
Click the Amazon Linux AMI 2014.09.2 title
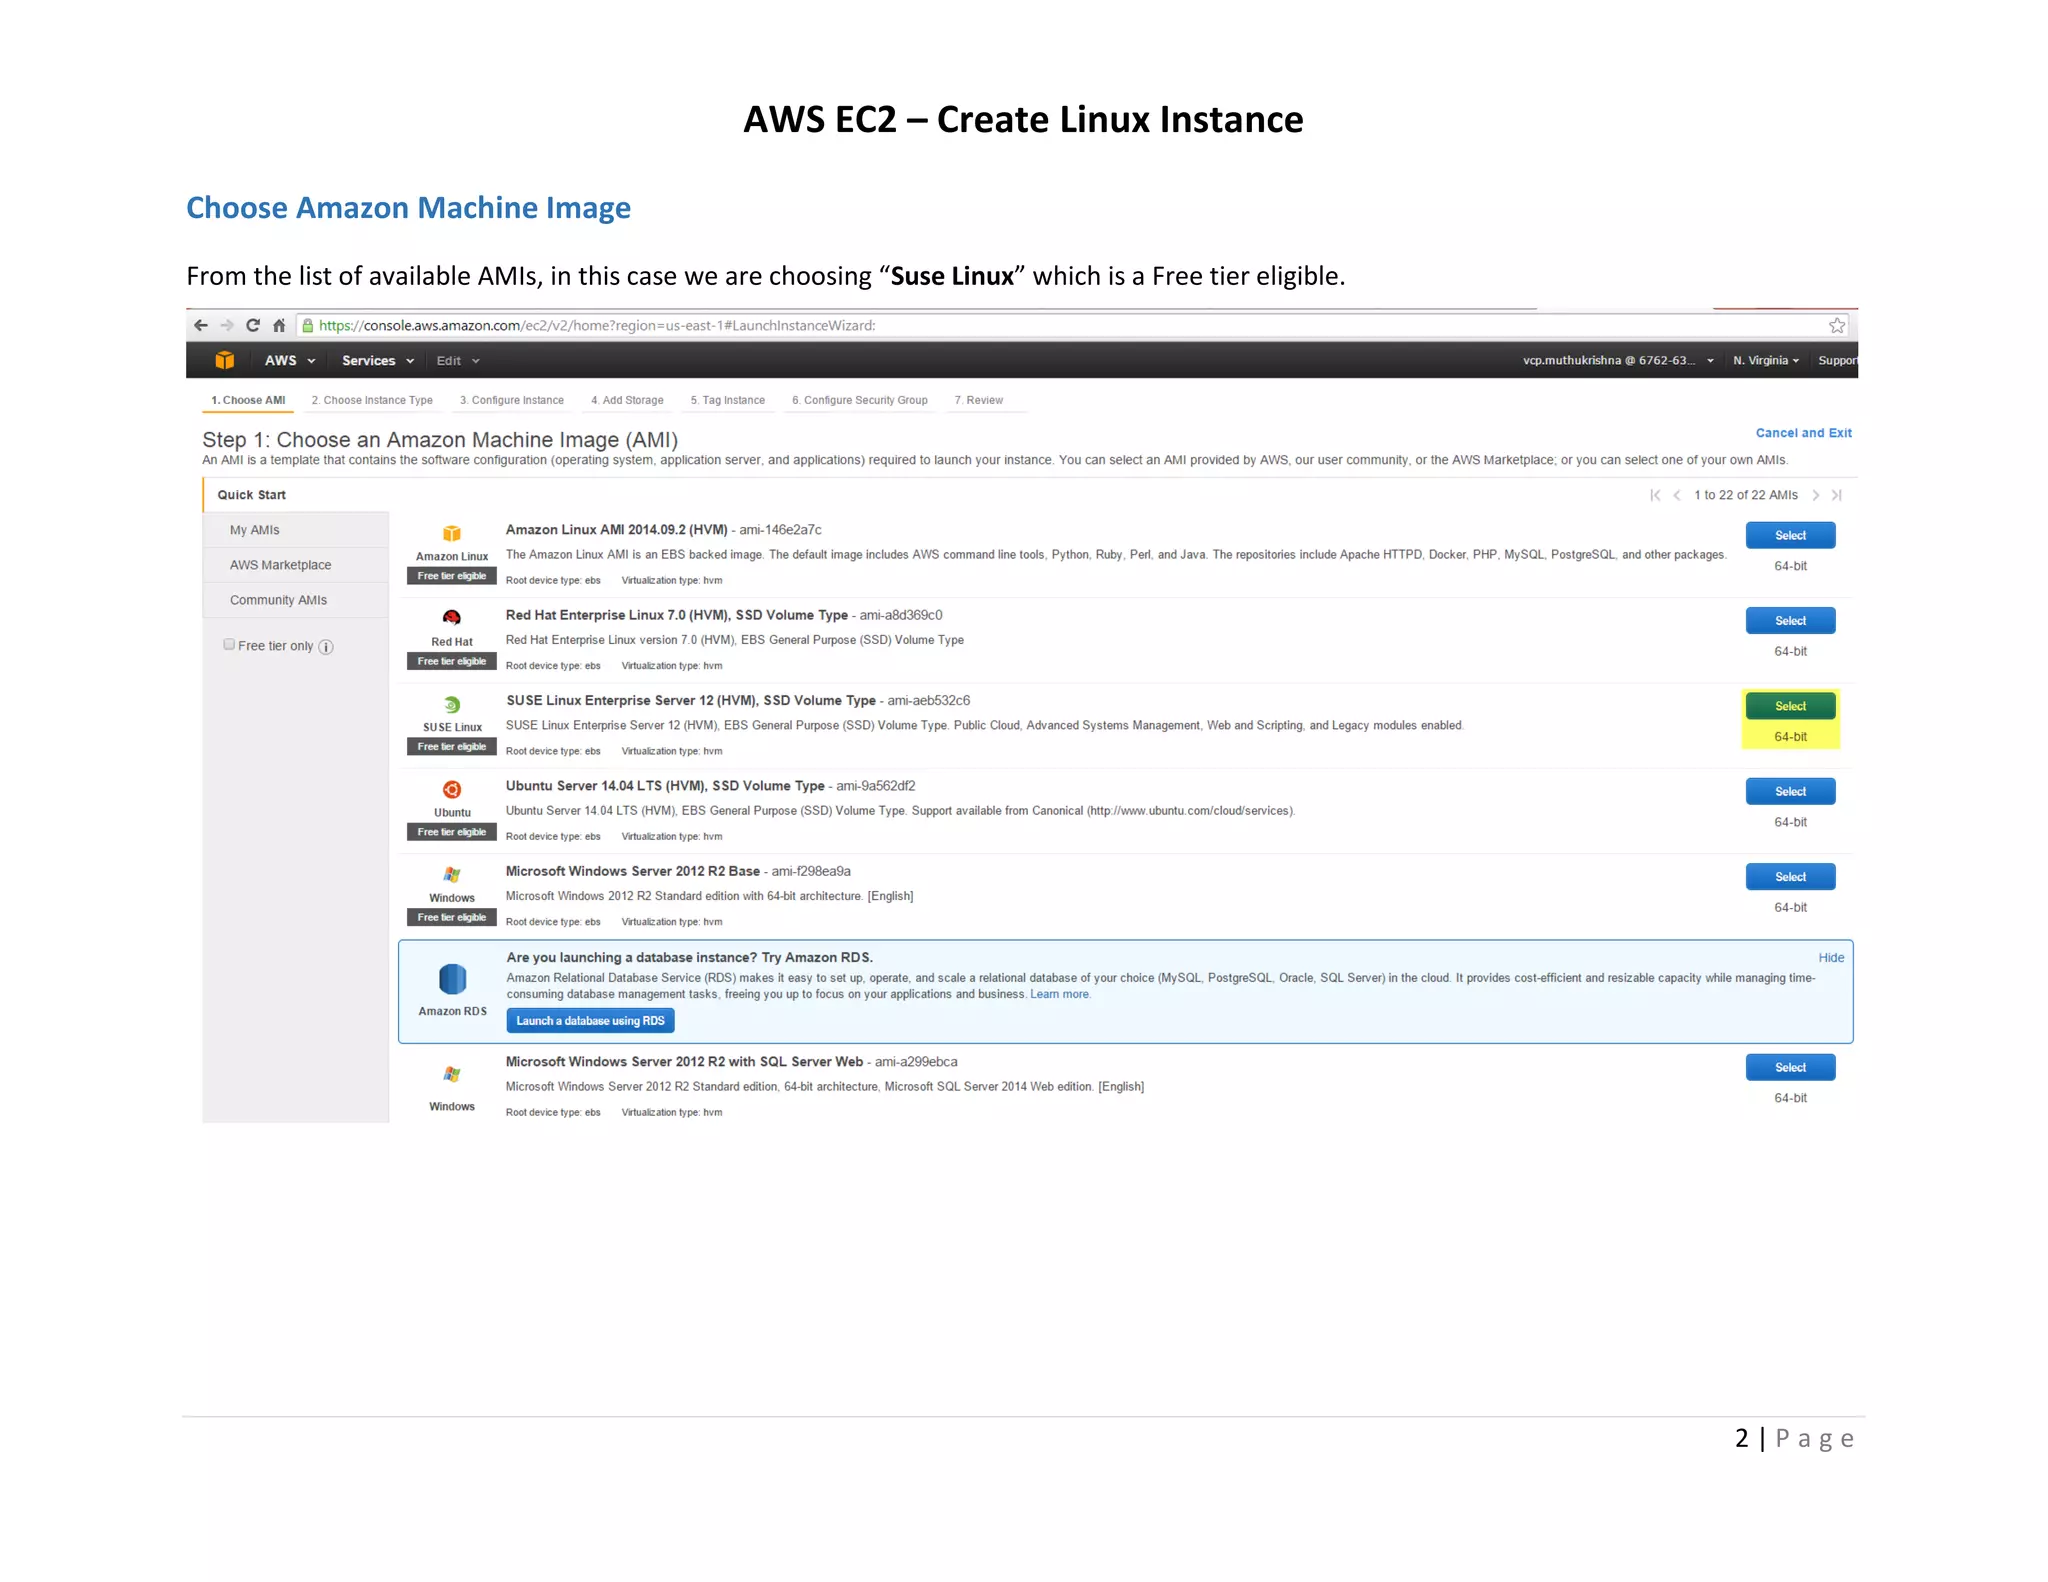pos(616,530)
